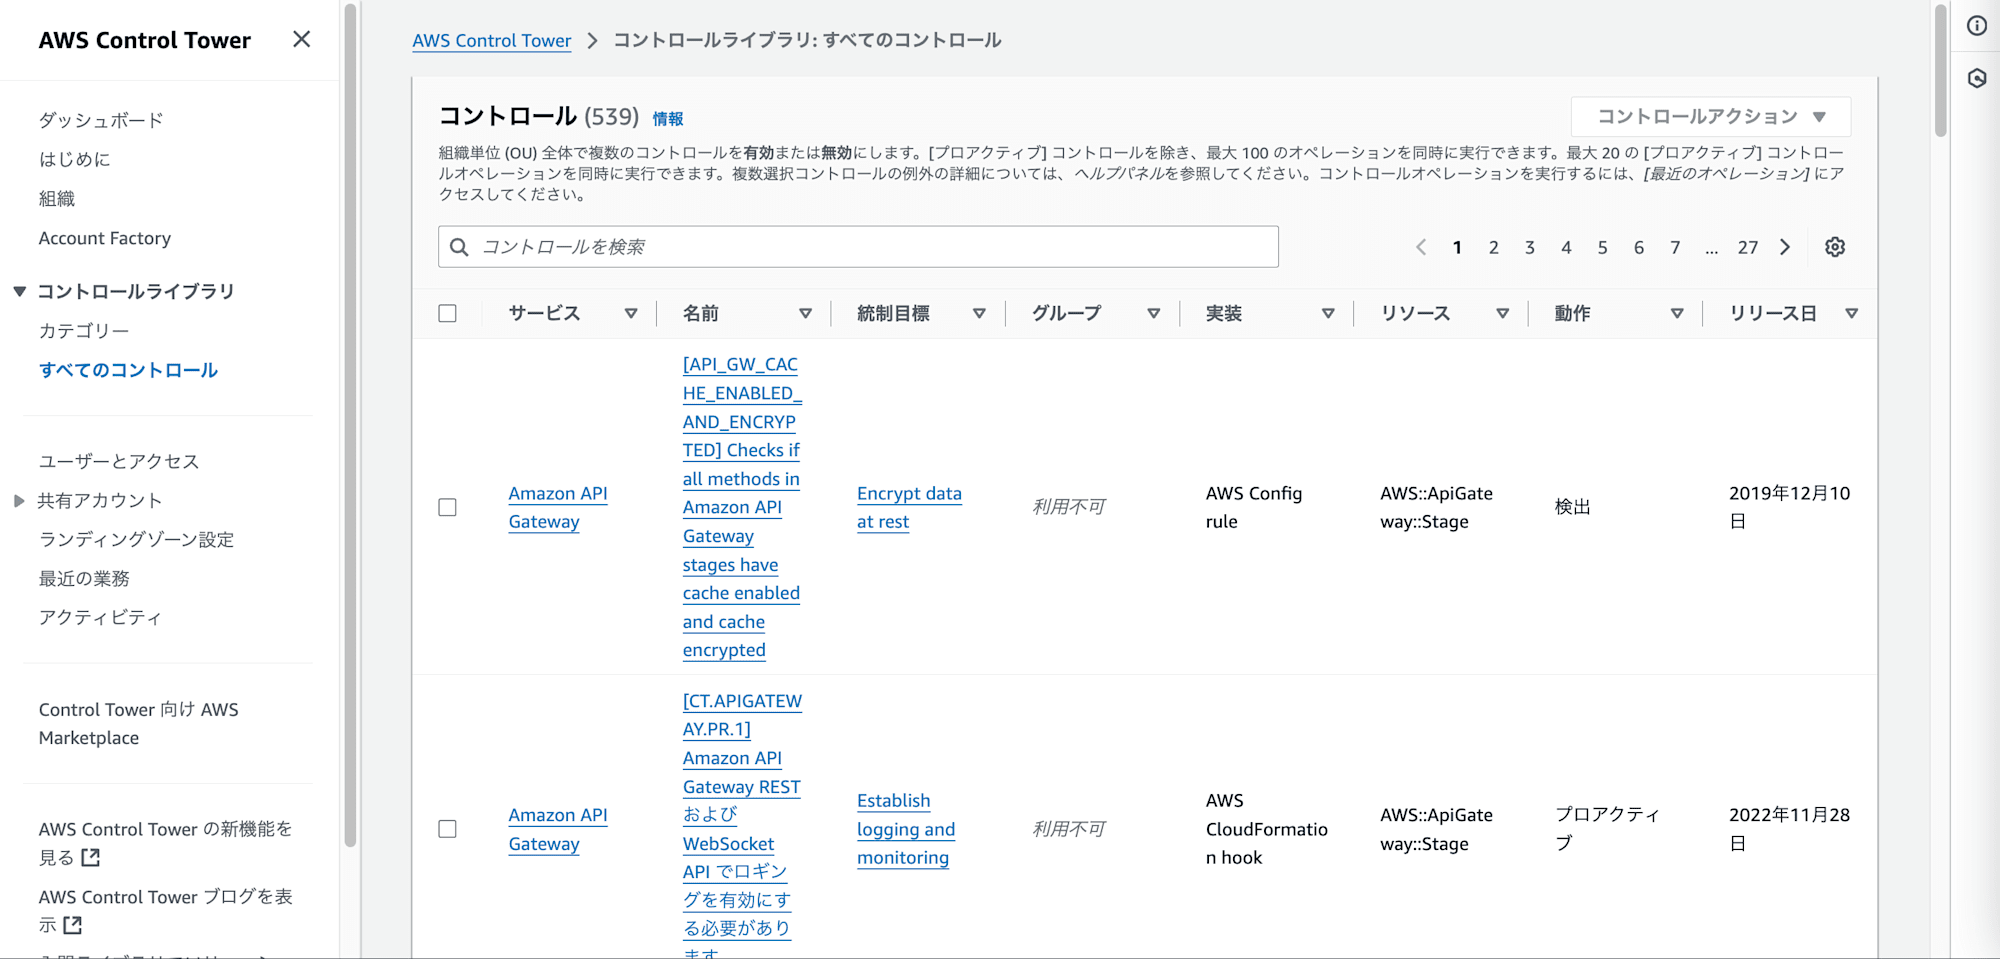
Task: Click AWS Control Tower breadcrumb link
Action: tap(492, 40)
